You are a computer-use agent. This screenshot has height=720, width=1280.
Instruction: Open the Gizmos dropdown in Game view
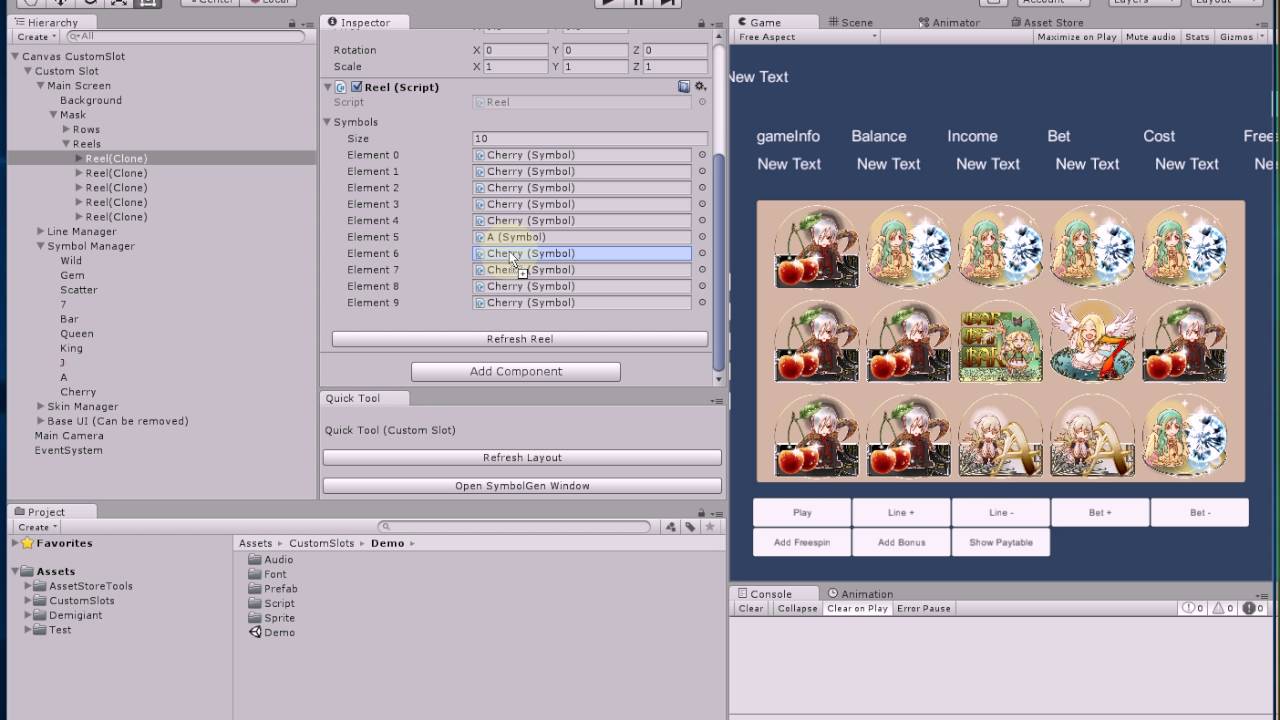[1241, 37]
